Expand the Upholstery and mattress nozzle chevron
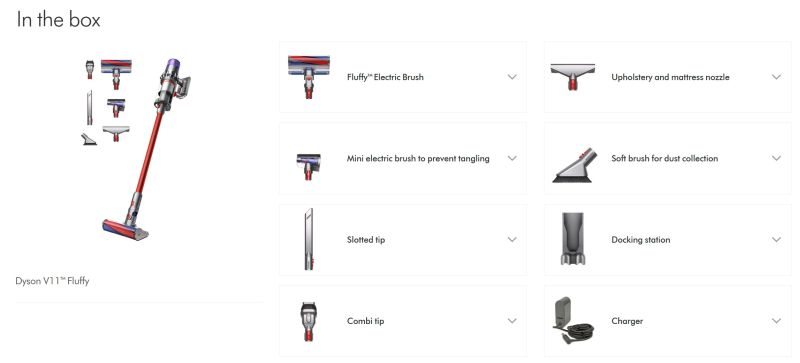Screen dimensions: 800x363 click(x=777, y=77)
